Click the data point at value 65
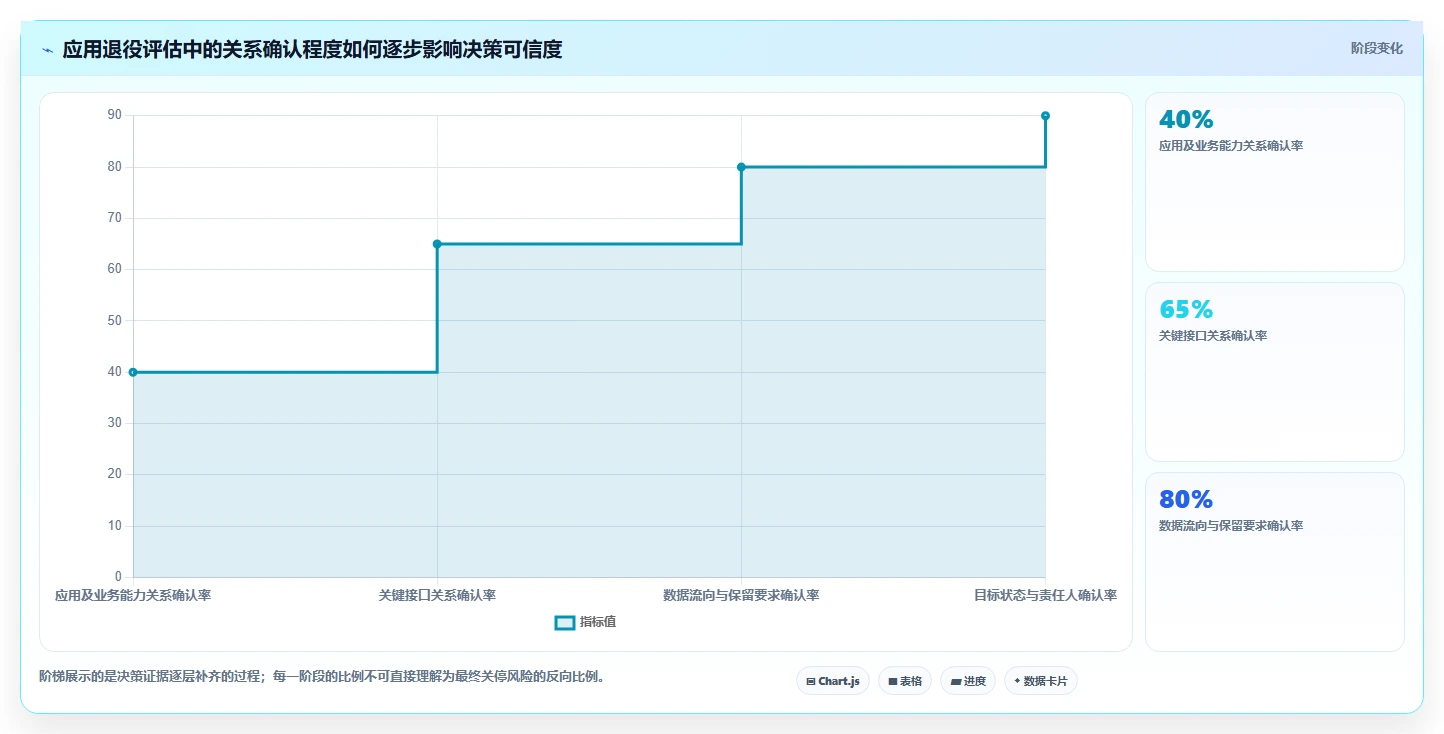The image size is (1444, 734). tap(437, 244)
